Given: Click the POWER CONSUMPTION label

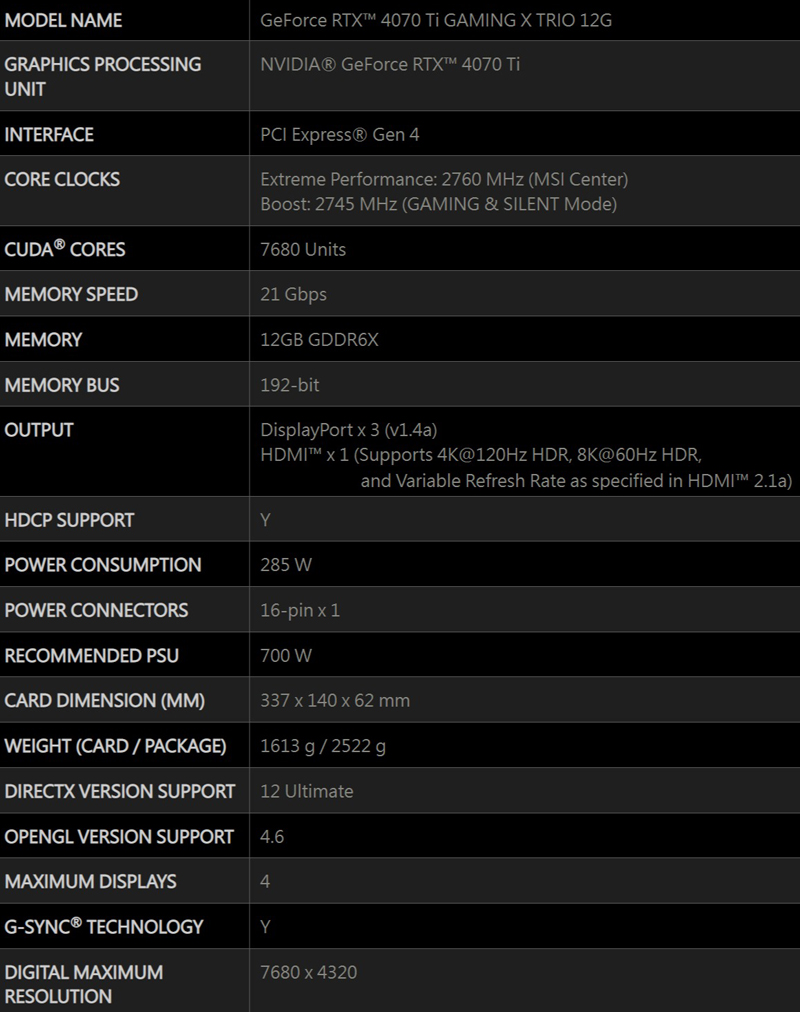Looking at the screenshot, I should [103, 565].
